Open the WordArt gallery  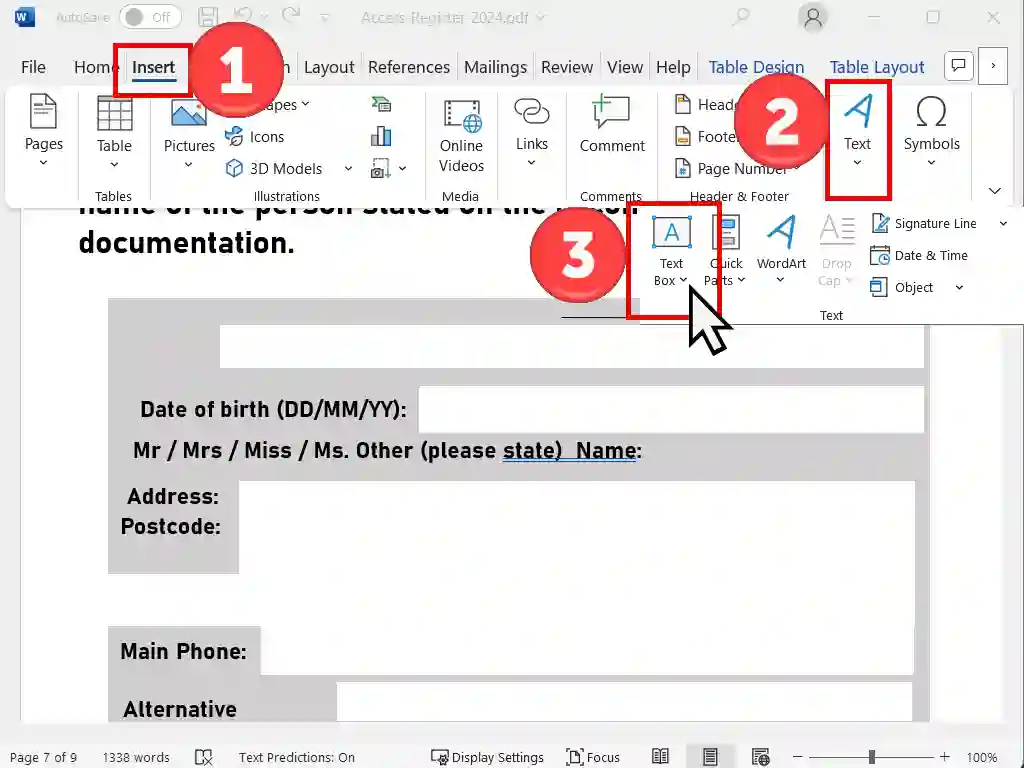point(781,248)
